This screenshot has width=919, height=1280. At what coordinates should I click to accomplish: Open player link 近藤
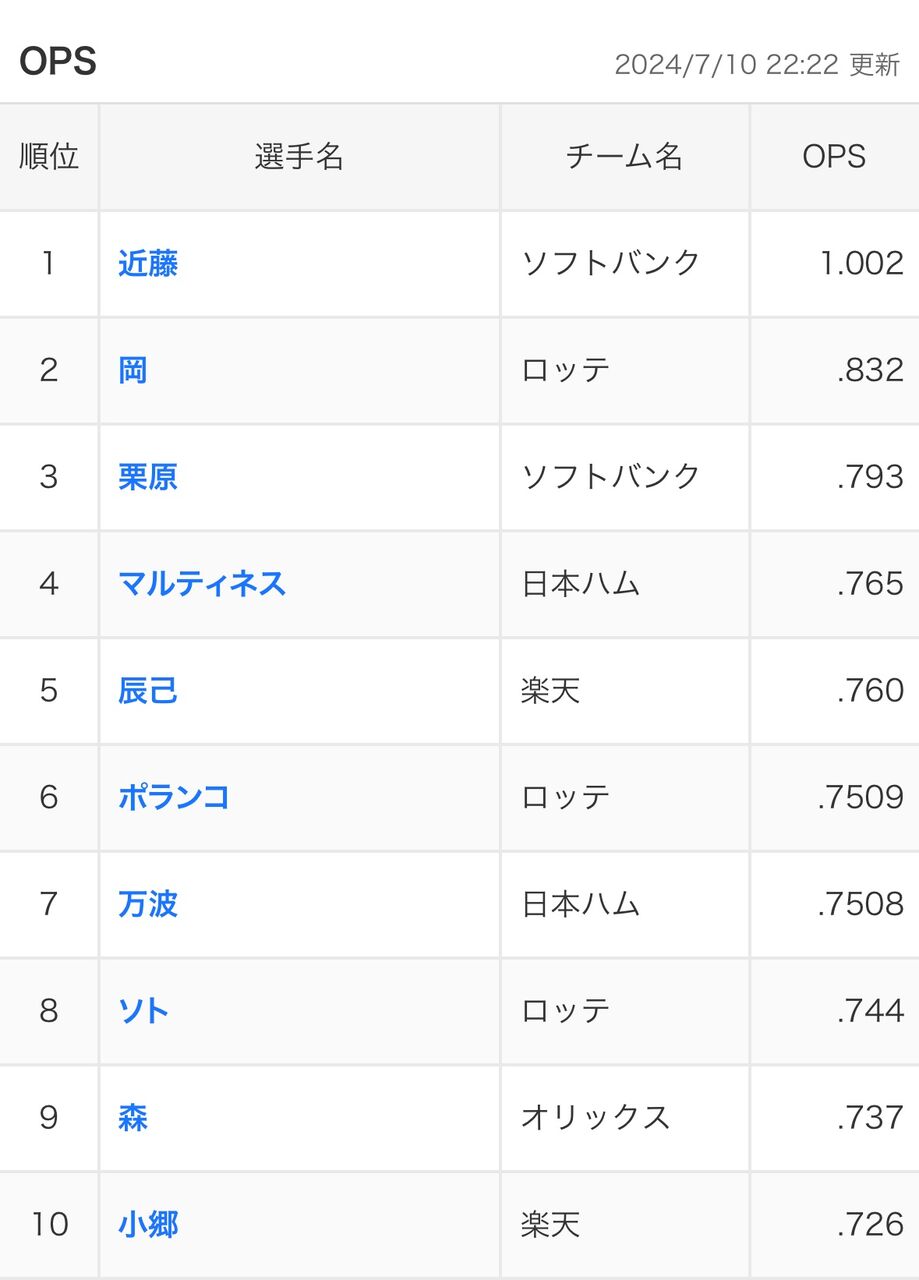point(148,264)
